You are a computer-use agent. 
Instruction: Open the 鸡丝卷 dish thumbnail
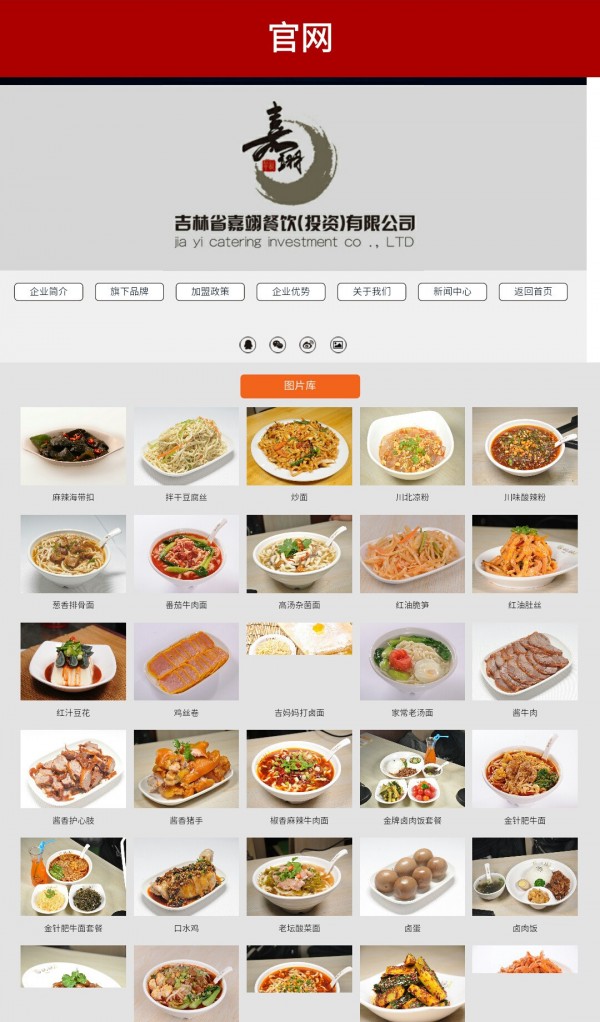pos(186,662)
